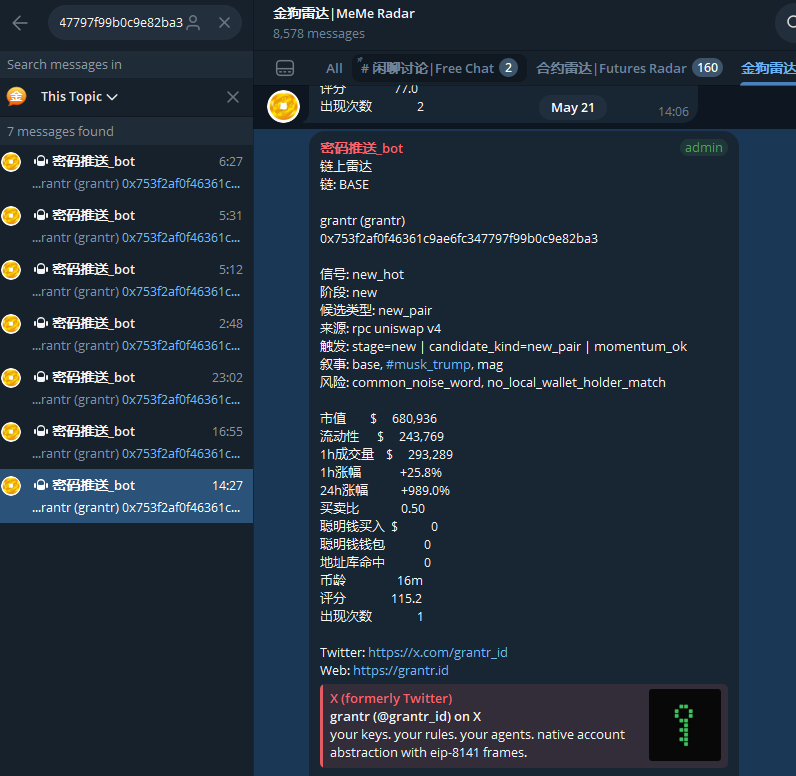Click the gold coin avatar in chat
This screenshot has height=776, width=796.
pyautogui.click(x=283, y=107)
